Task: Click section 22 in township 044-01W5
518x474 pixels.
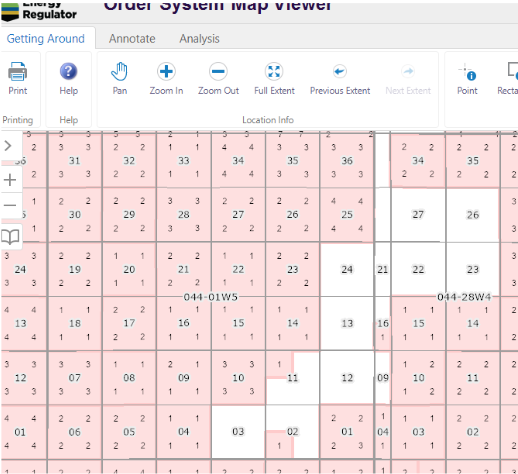Action: pos(238,269)
